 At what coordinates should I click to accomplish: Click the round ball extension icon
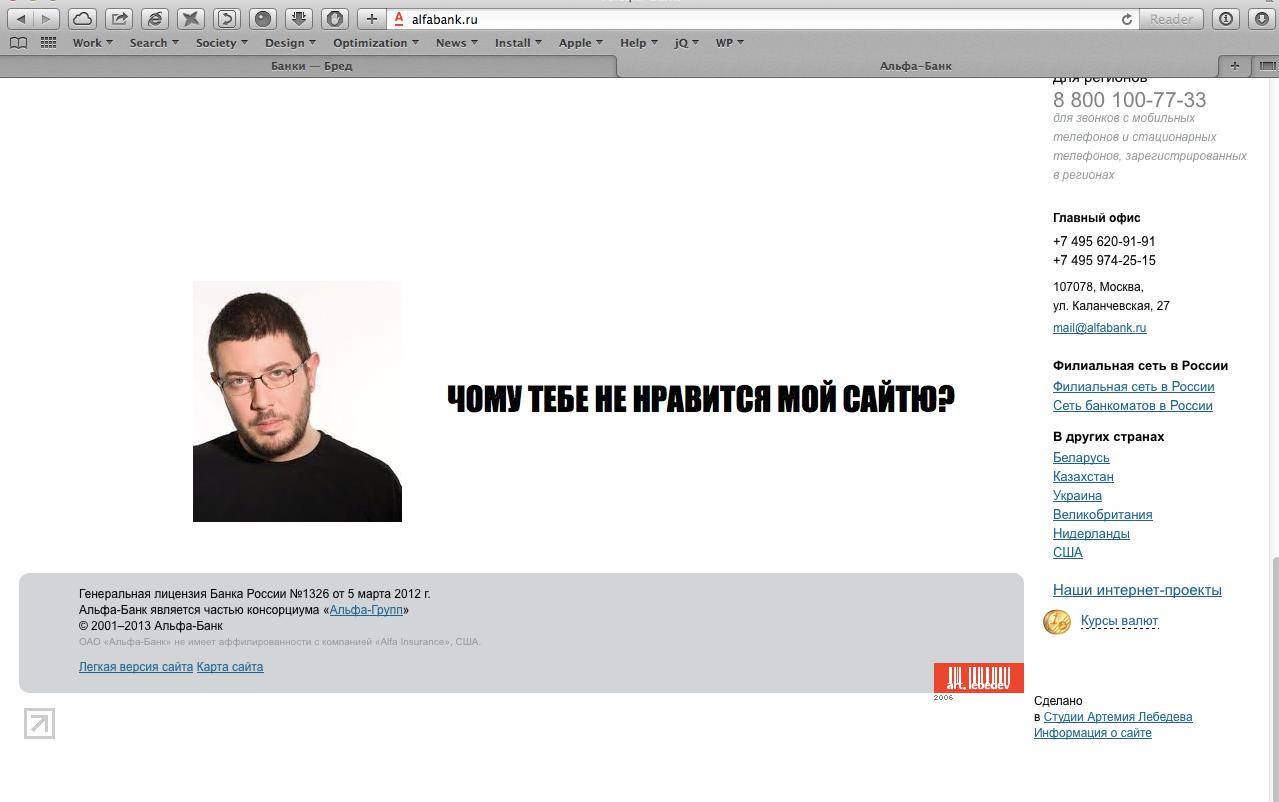pyautogui.click(x=262, y=19)
